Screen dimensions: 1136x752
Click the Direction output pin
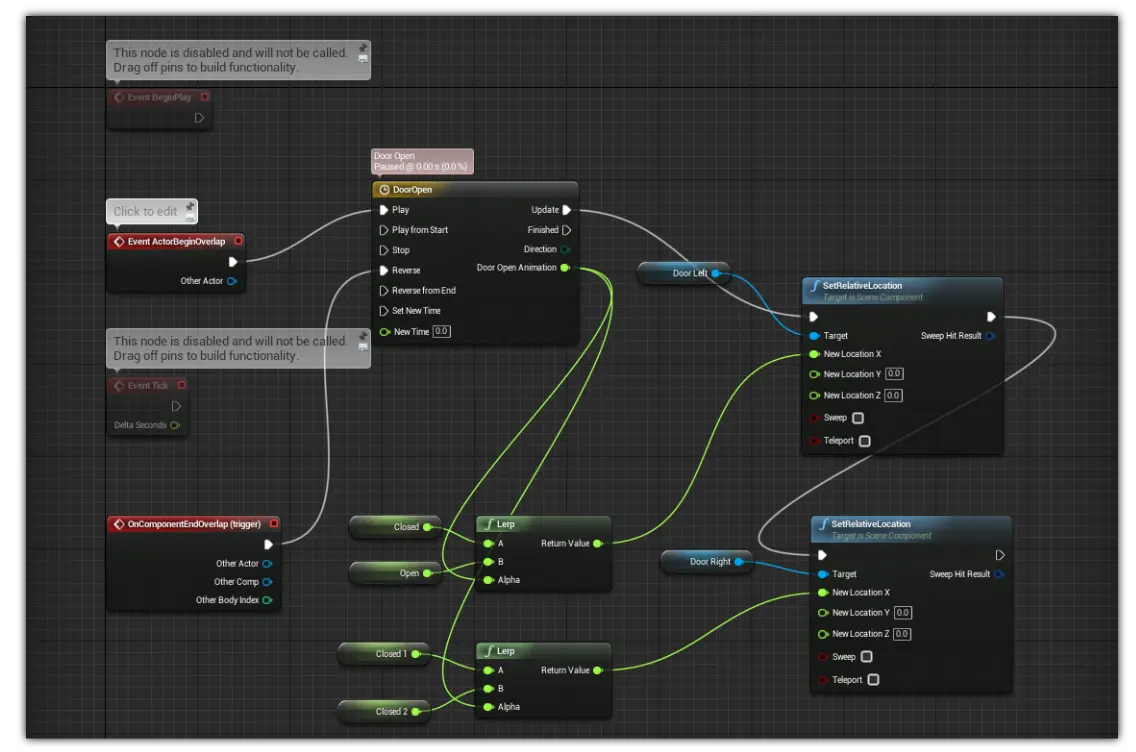(565, 249)
